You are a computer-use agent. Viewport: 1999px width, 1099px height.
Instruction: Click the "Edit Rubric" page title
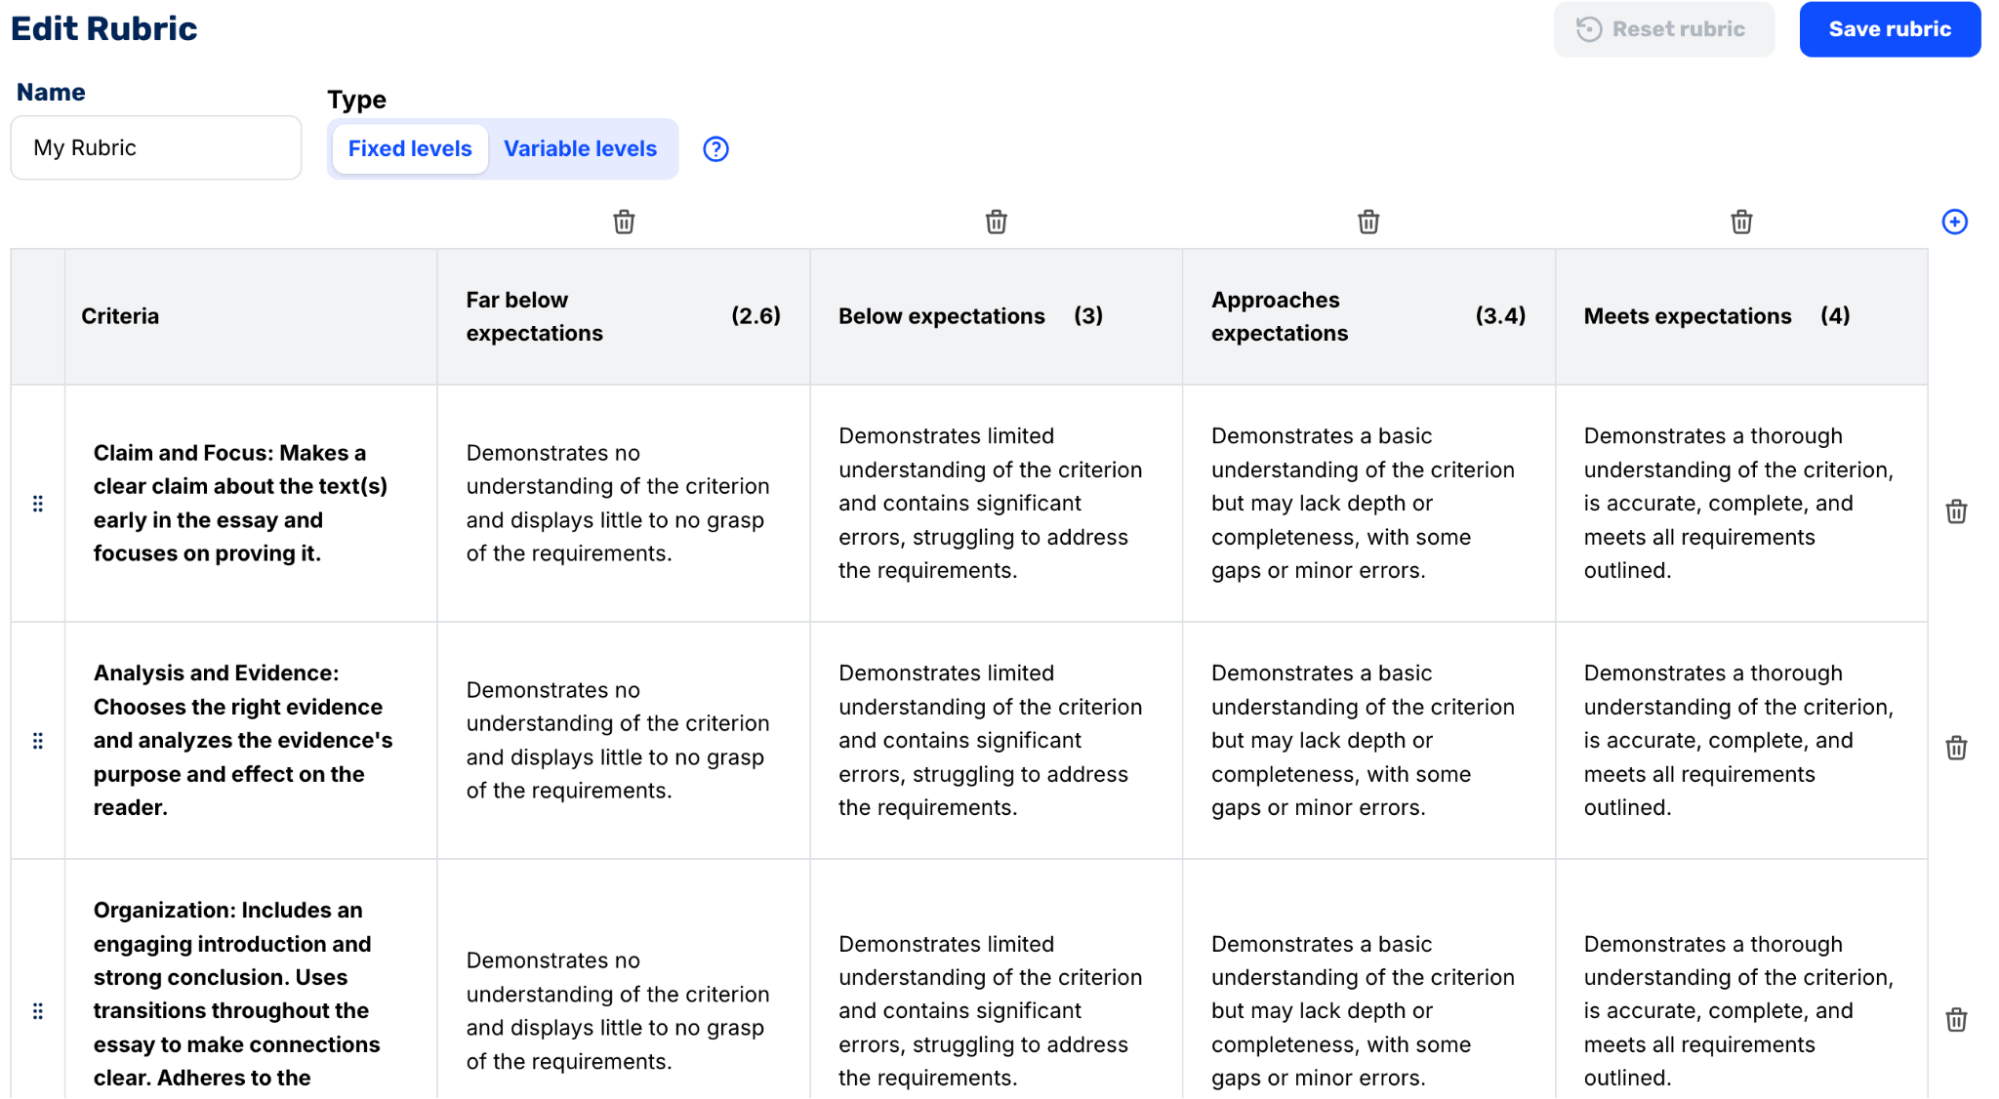coord(103,28)
